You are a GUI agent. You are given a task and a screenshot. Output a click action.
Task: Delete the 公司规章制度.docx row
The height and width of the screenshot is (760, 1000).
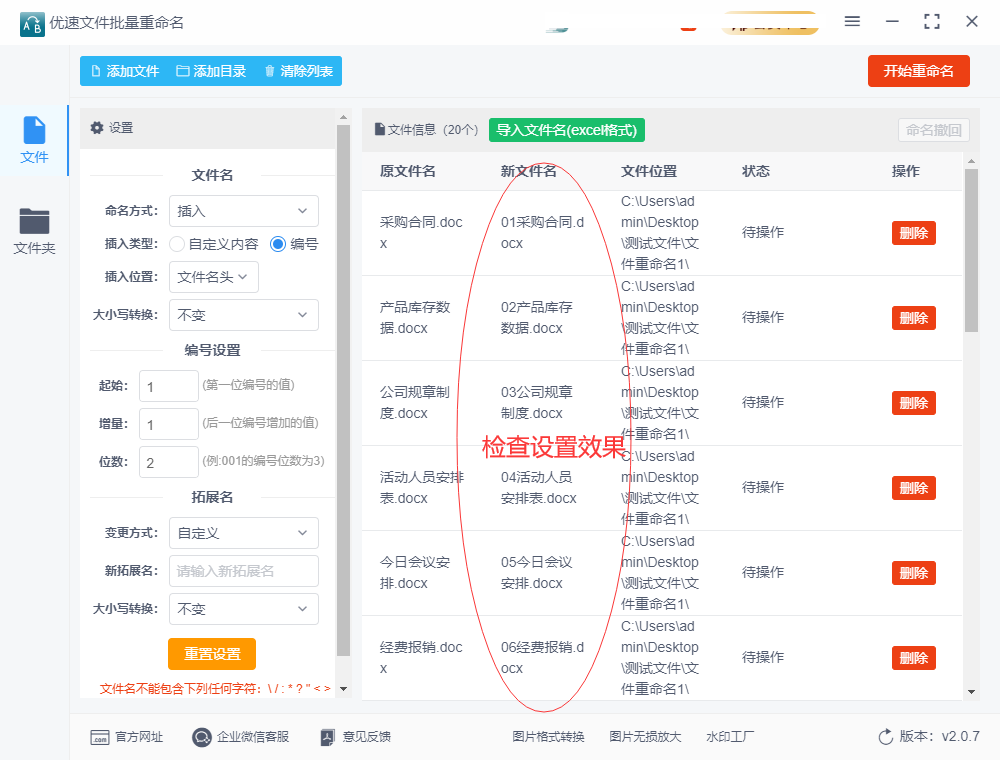pos(913,403)
